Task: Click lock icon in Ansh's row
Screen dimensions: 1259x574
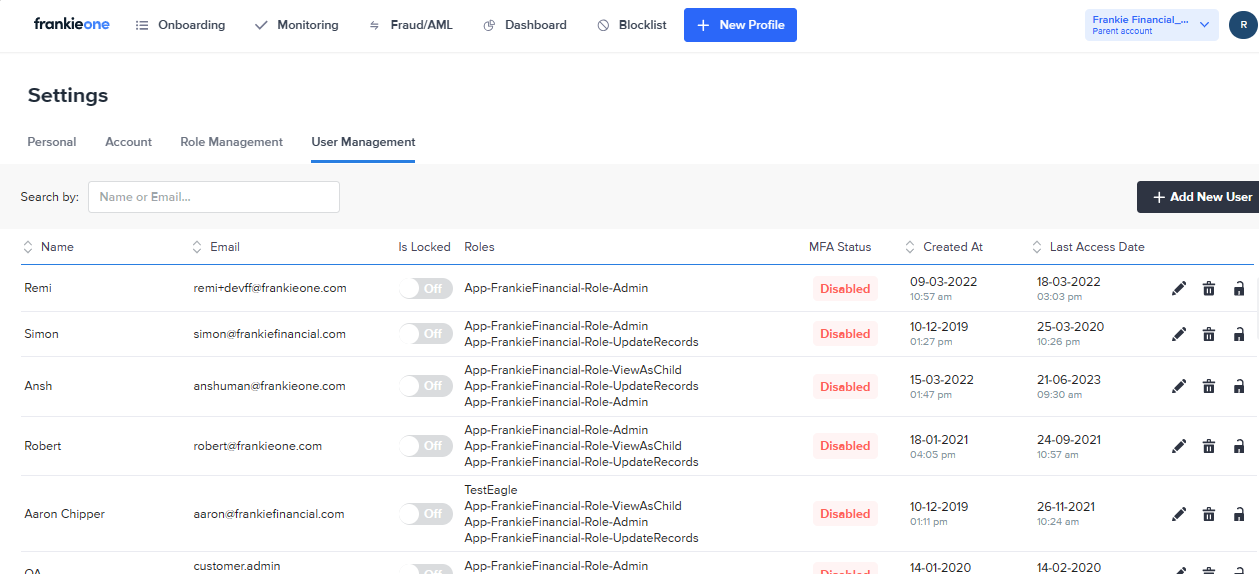Action: tap(1239, 386)
